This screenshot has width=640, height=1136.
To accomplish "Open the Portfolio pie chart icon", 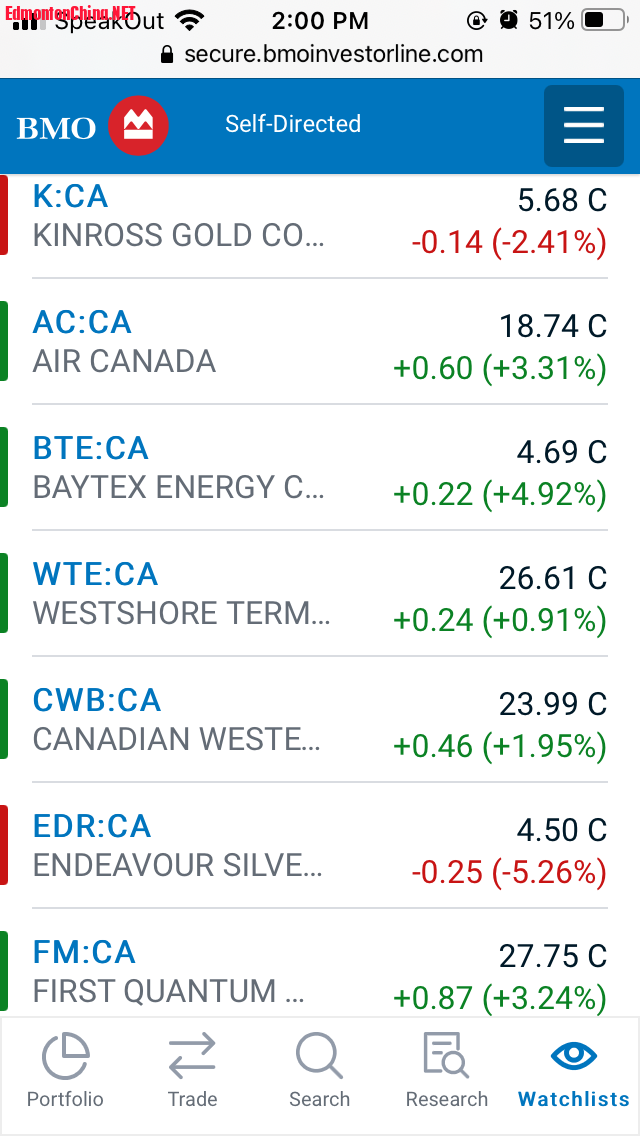I will tap(65, 1056).
